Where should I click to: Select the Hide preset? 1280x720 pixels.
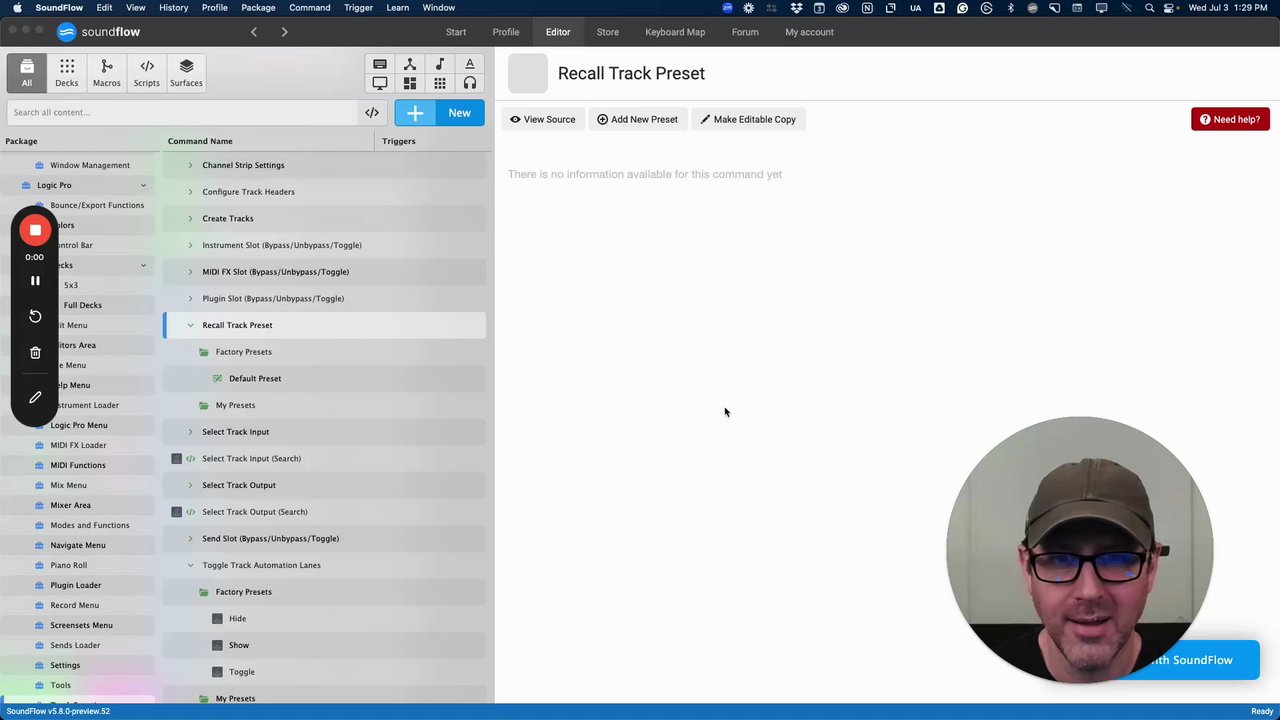tap(237, 618)
